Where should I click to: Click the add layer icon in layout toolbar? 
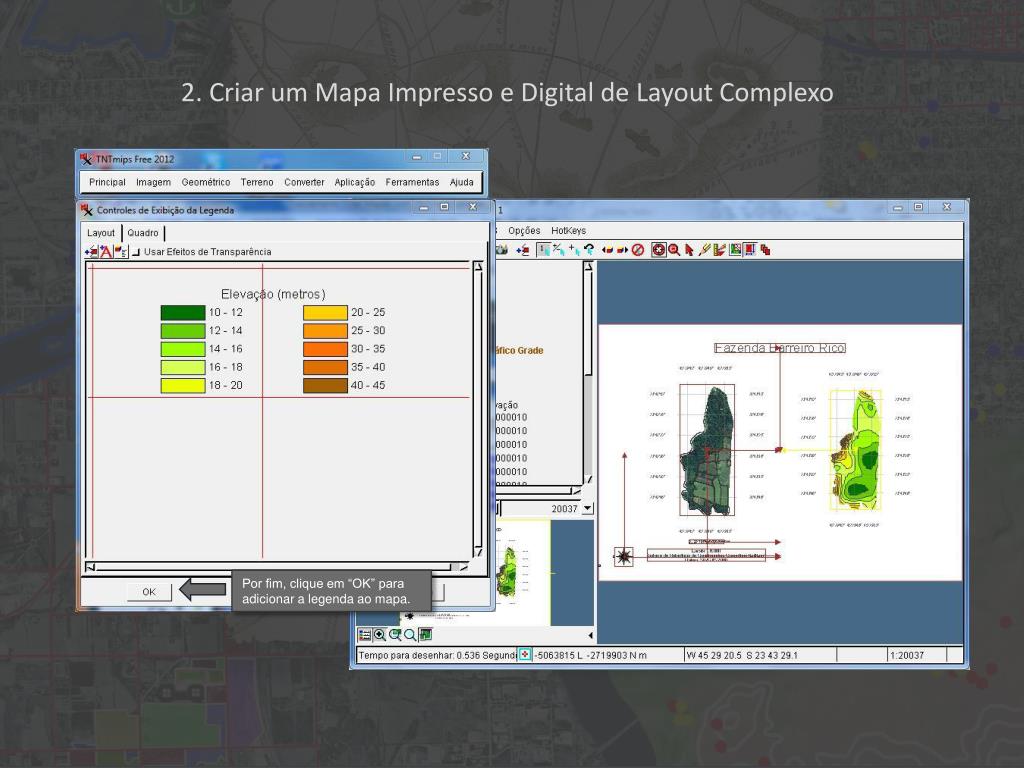[x=522, y=250]
